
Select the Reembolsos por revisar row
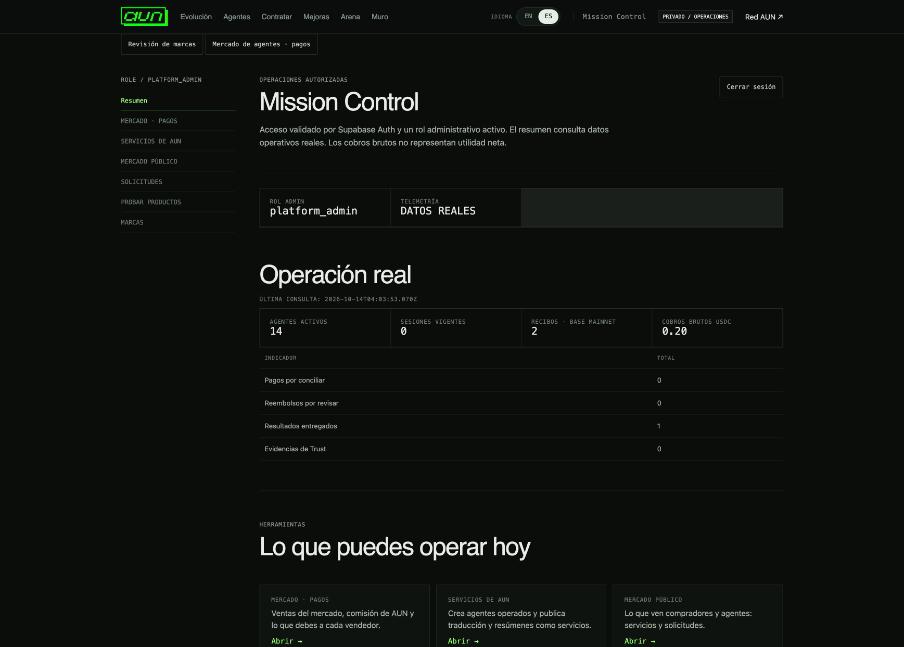(521, 403)
